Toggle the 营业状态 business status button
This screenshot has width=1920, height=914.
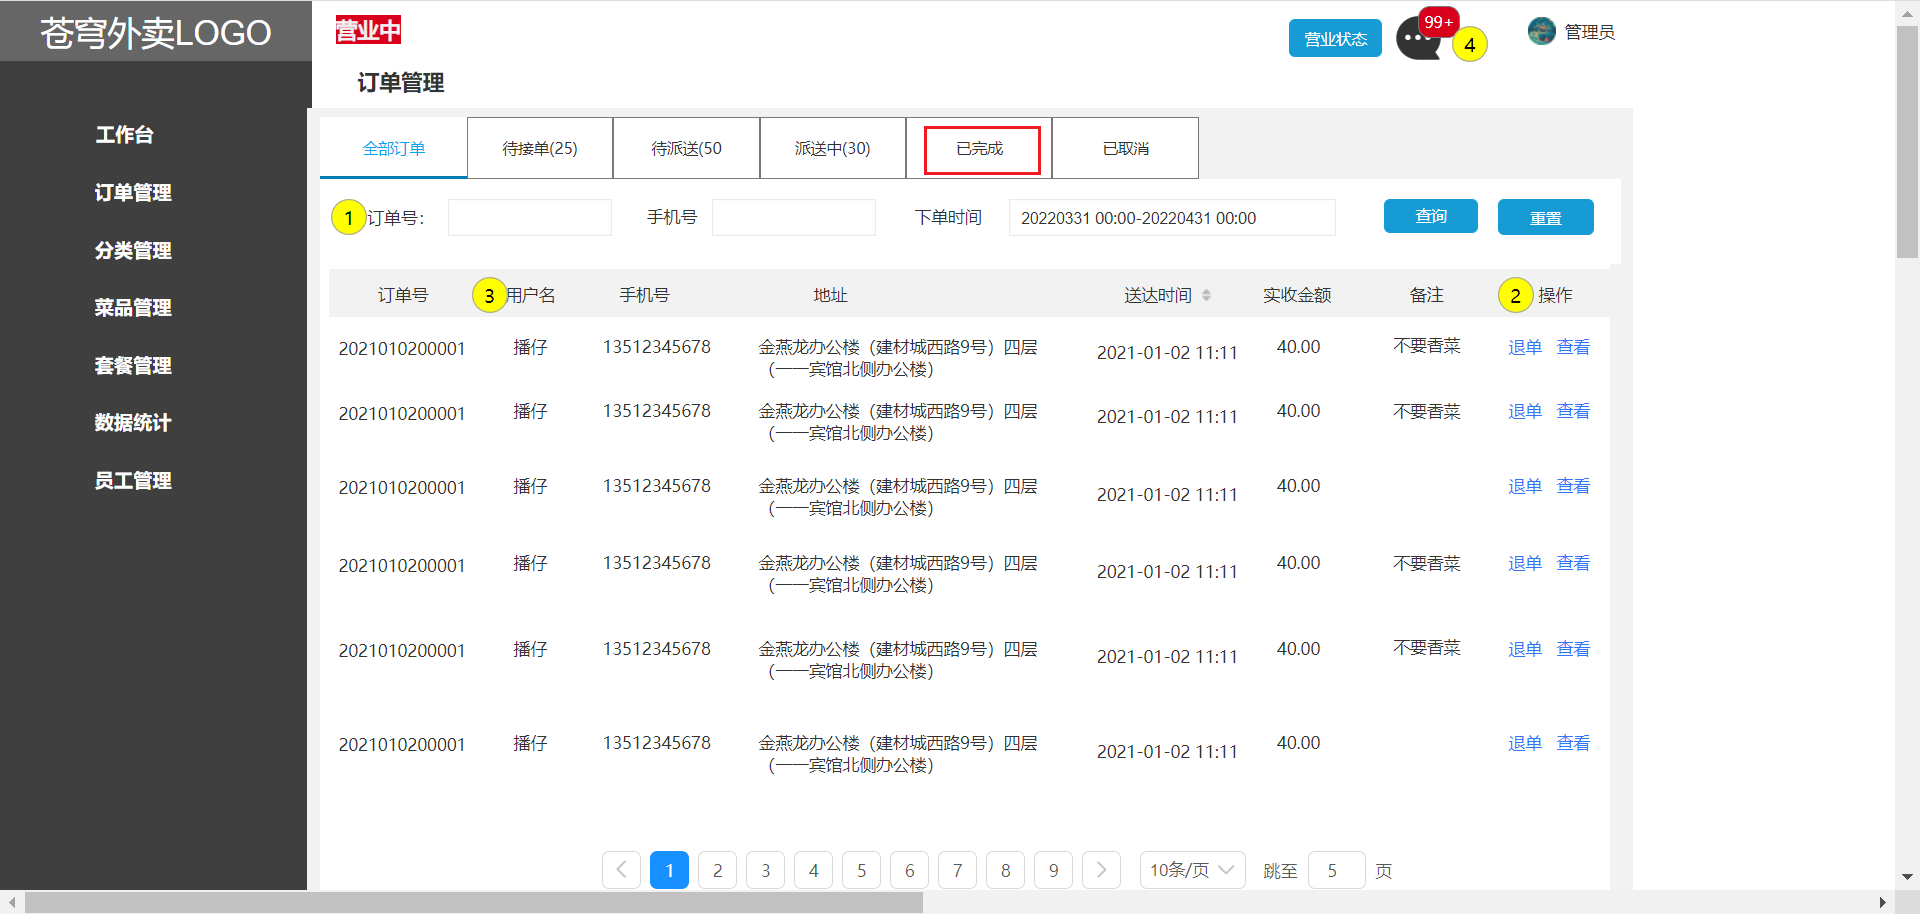(1335, 39)
